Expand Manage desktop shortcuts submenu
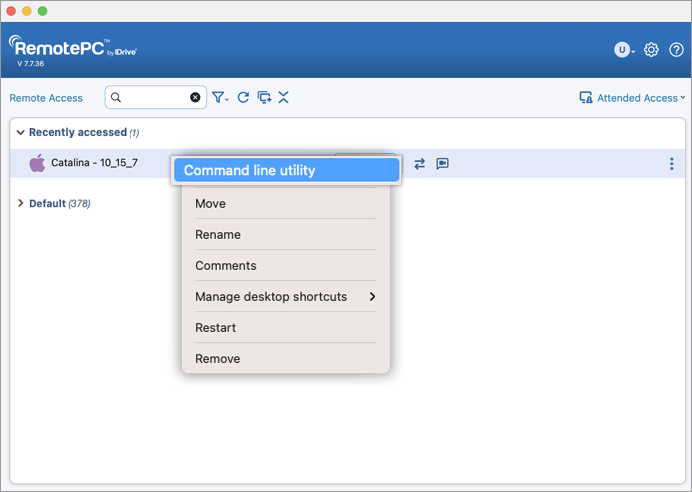The height and width of the screenshot is (492, 692). [x=285, y=297]
